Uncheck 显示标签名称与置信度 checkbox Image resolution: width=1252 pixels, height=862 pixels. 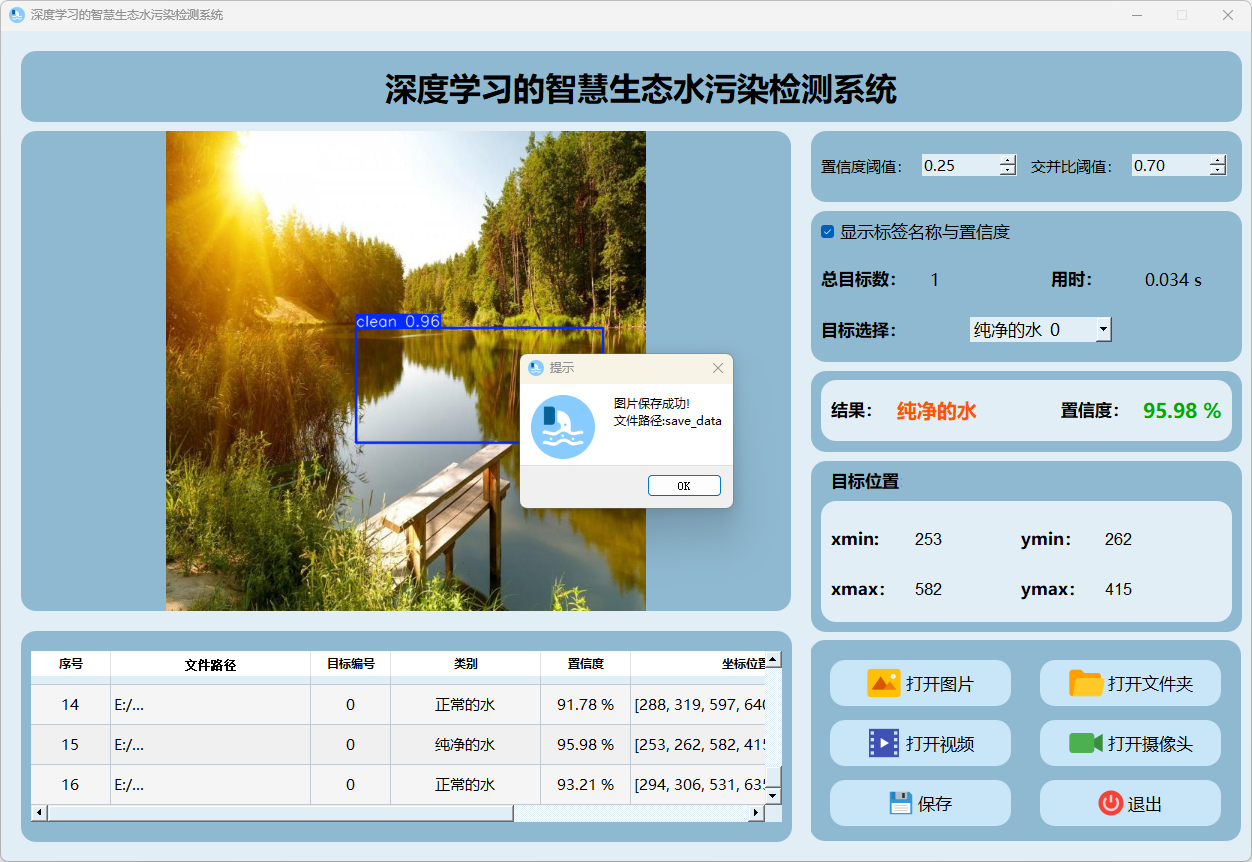point(828,232)
